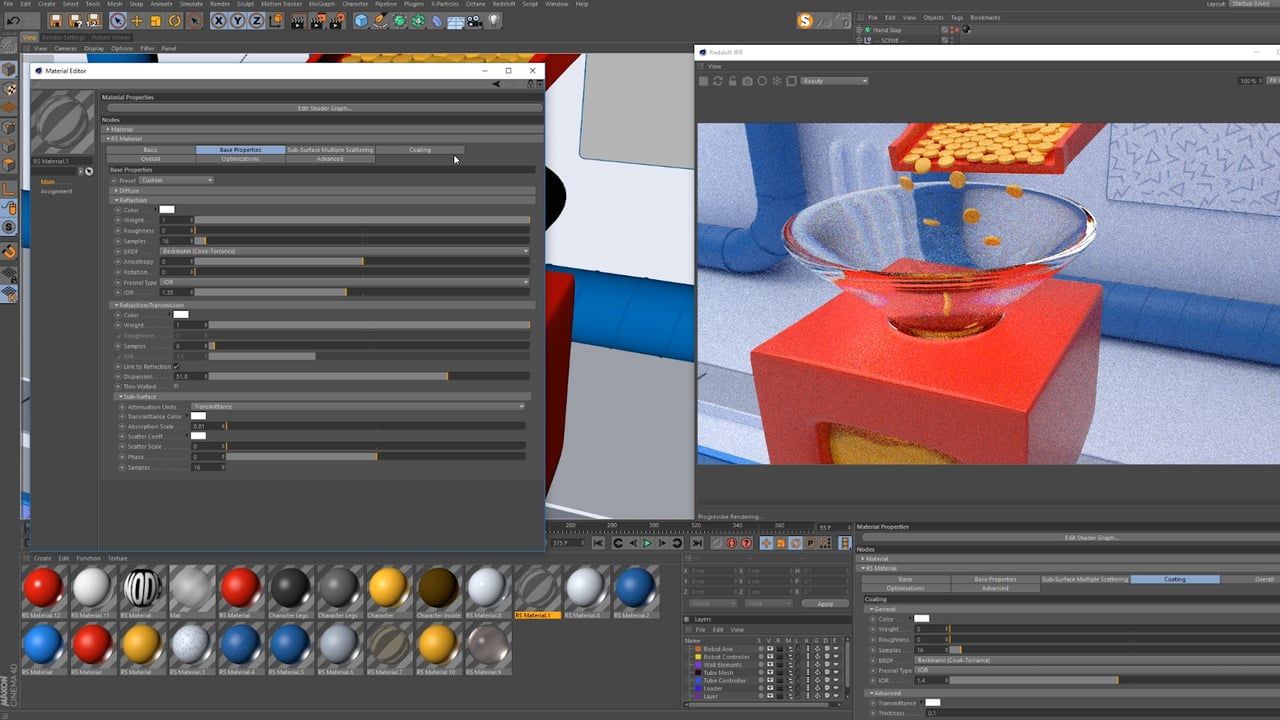Open the Attenuation Units Transmittance dropdown

pyautogui.click(x=358, y=407)
